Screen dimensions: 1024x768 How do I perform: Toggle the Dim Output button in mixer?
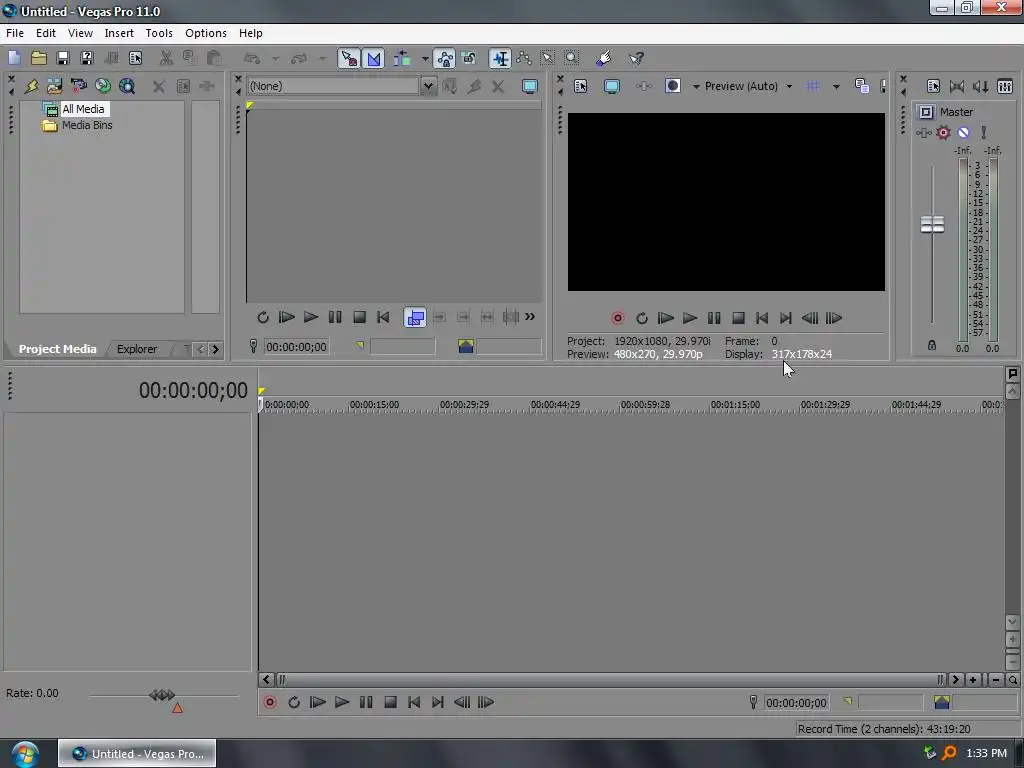[x=981, y=86]
